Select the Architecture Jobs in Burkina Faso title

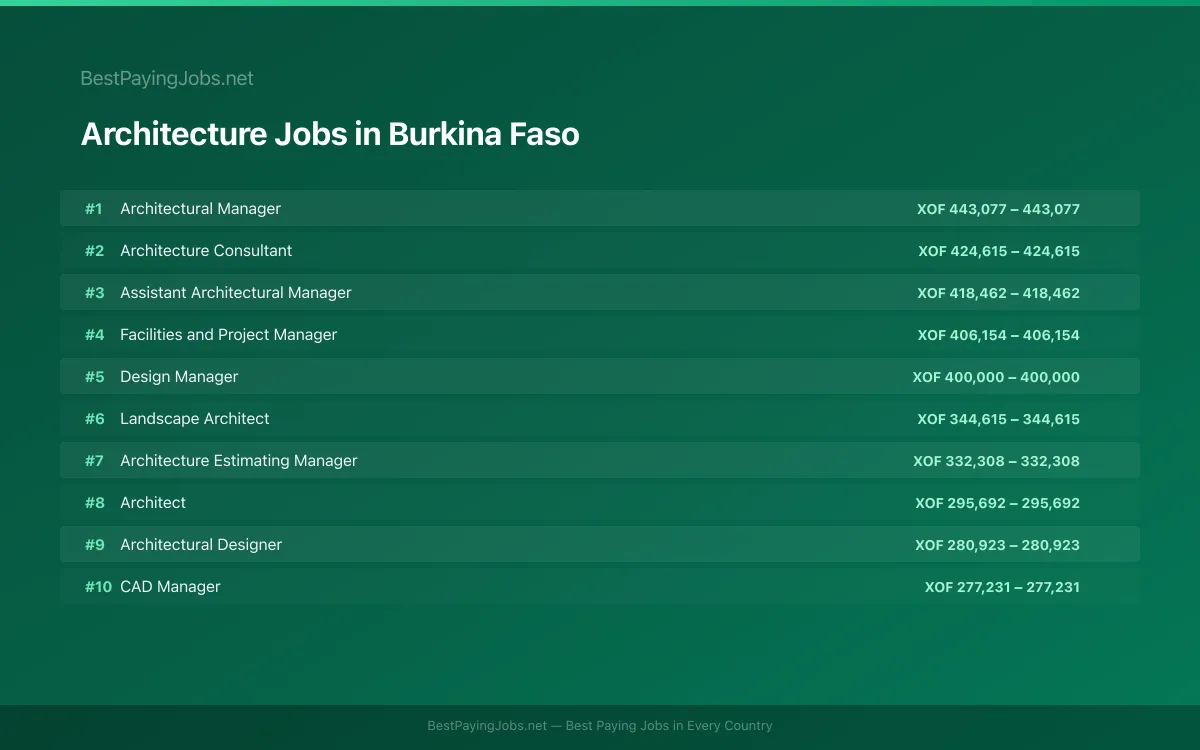330,134
